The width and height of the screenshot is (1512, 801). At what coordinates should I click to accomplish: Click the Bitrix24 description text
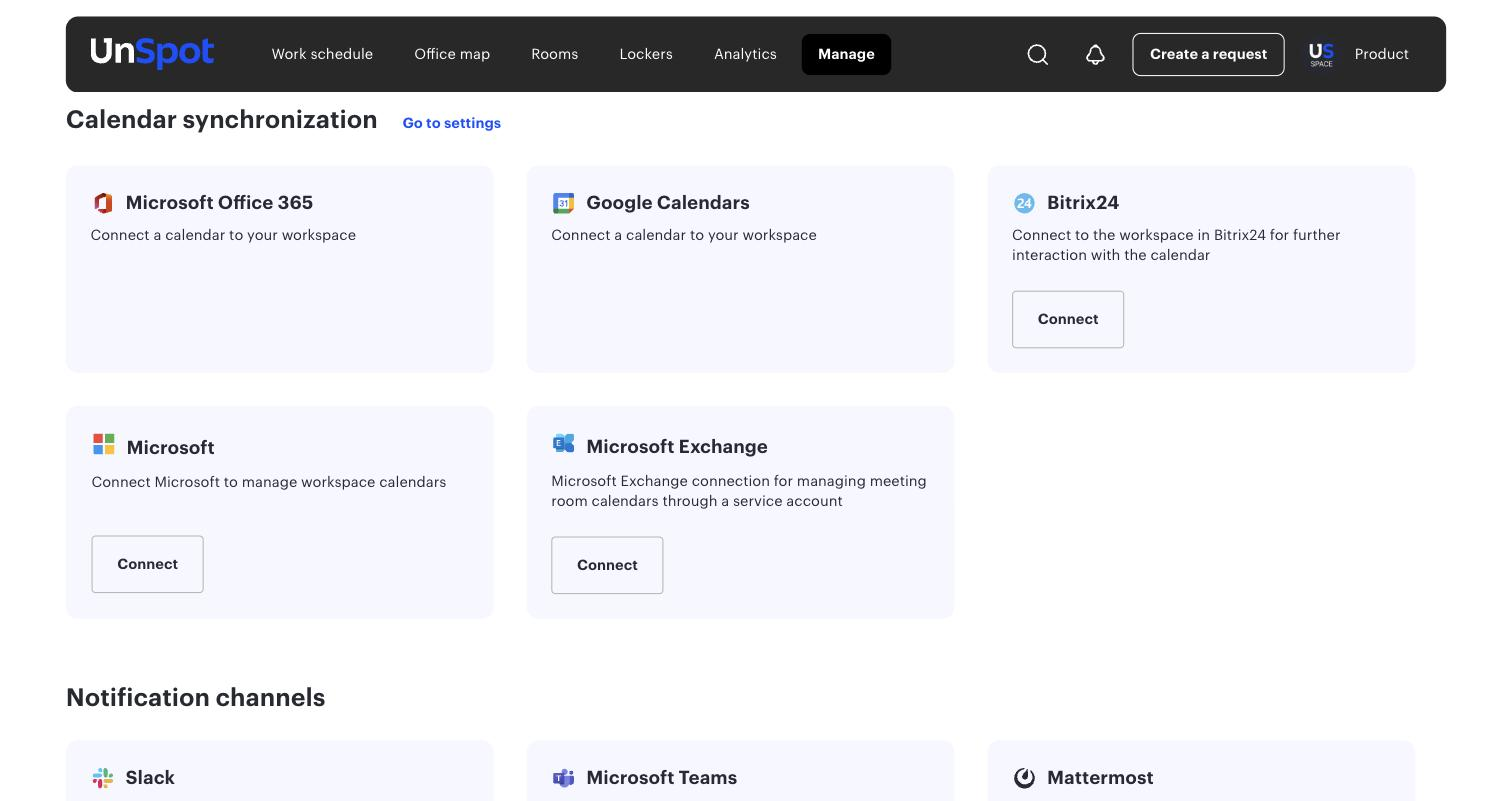pos(1176,245)
